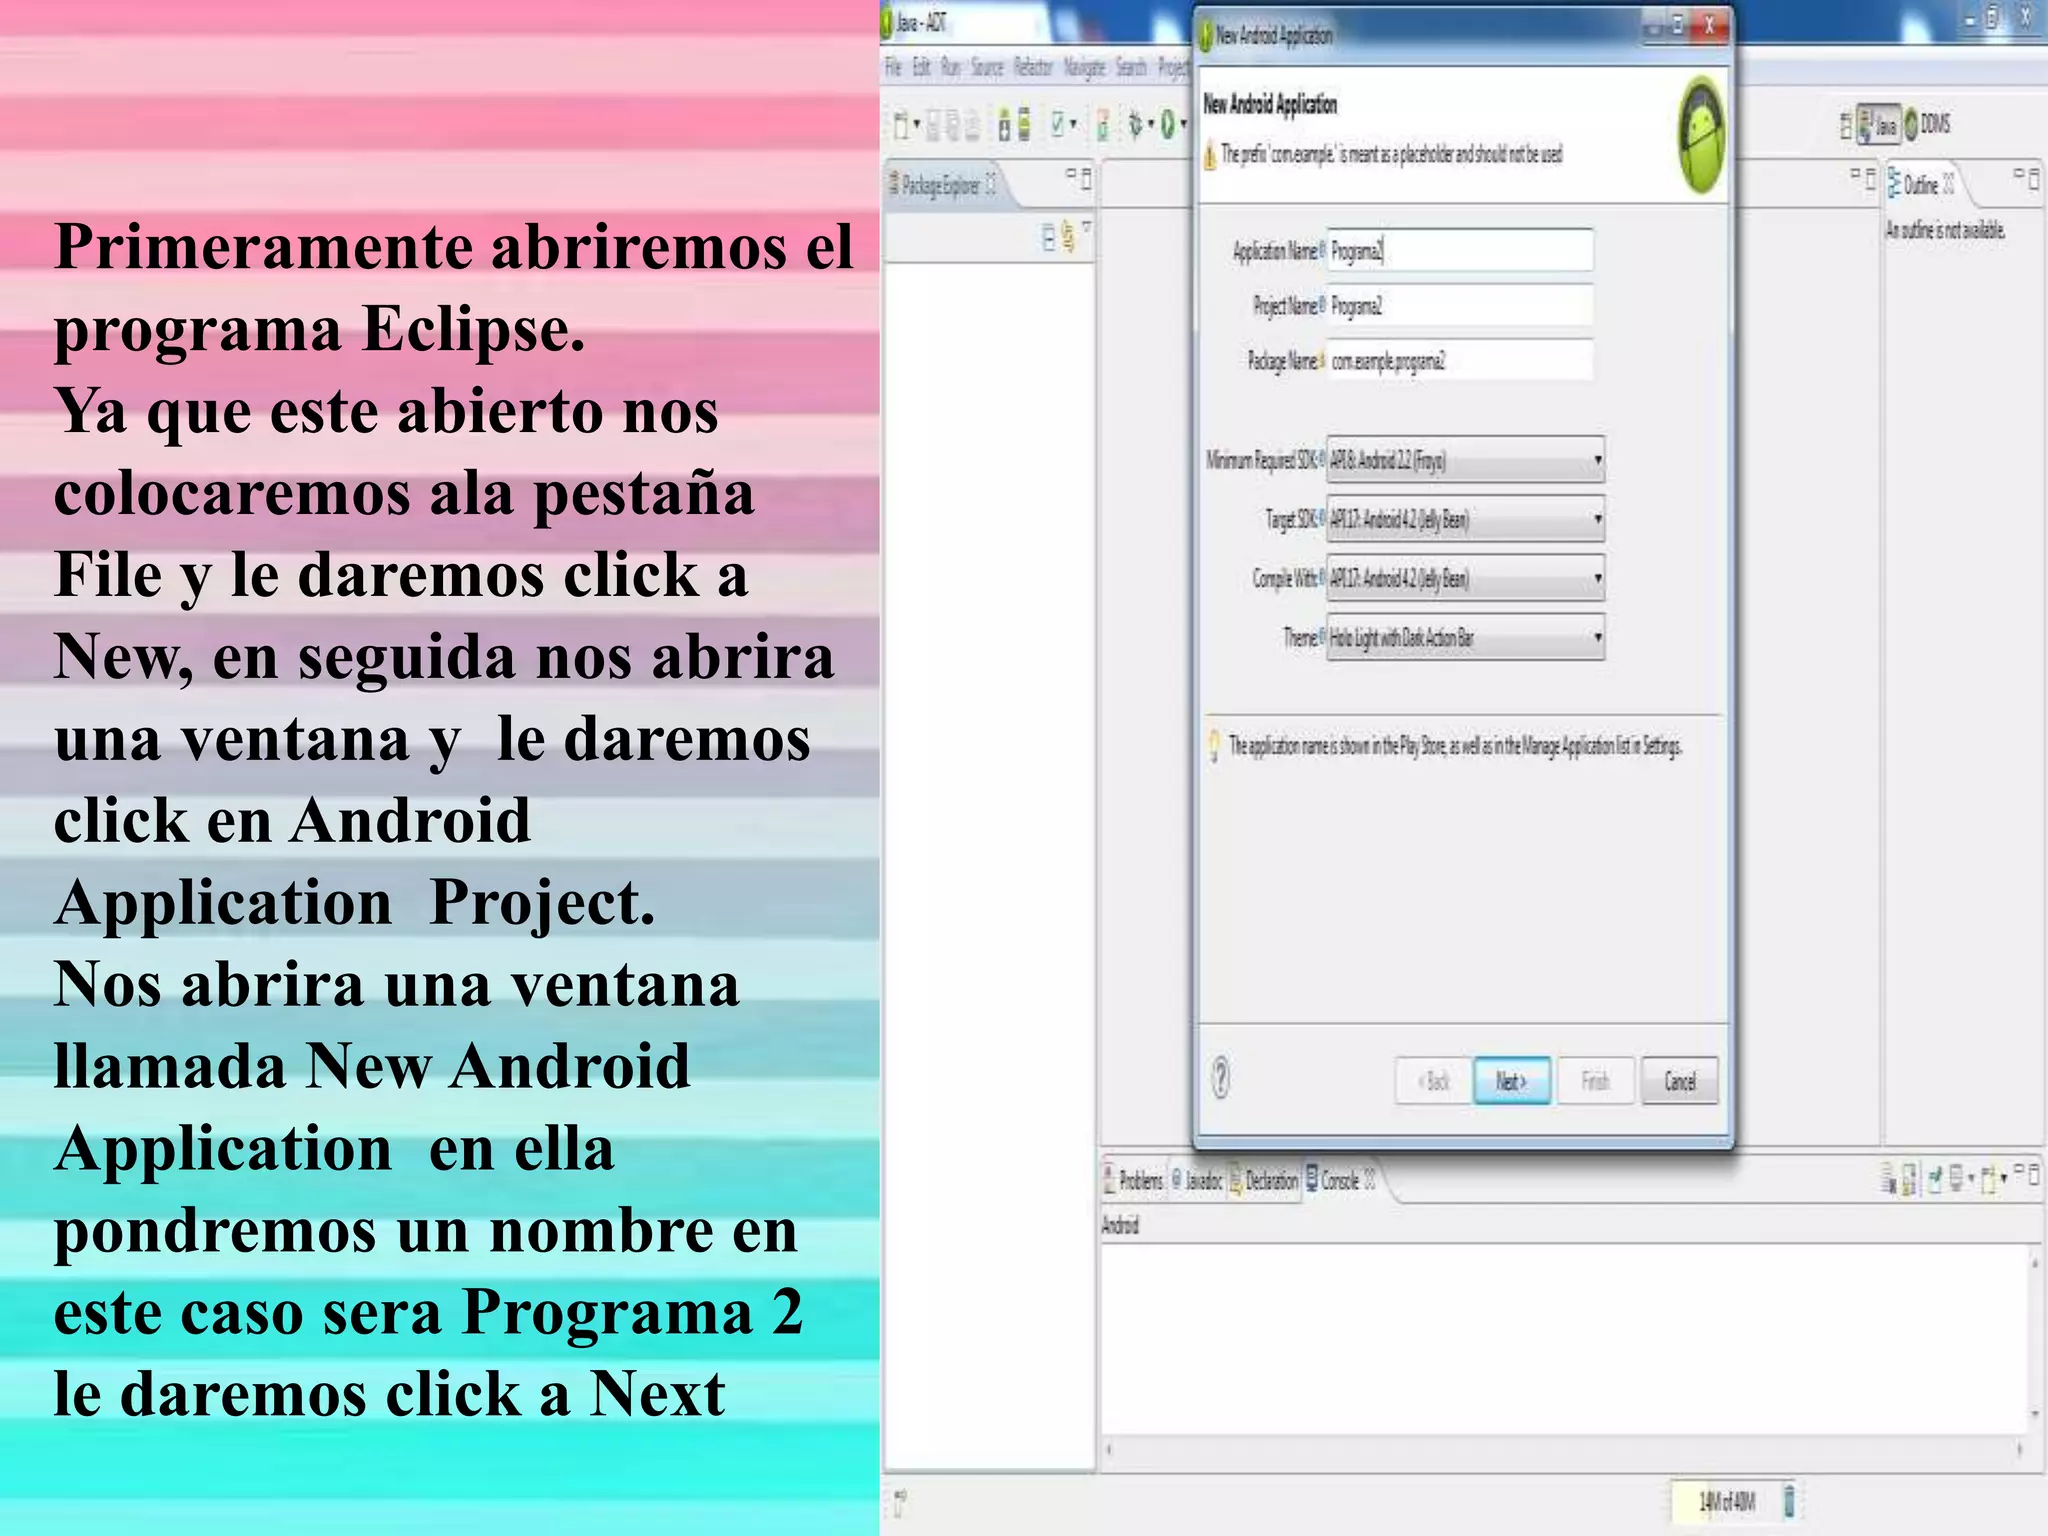2048x1536 pixels.
Task: Open the DDMS perspective
Action: pyautogui.click(x=1927, y=124)
